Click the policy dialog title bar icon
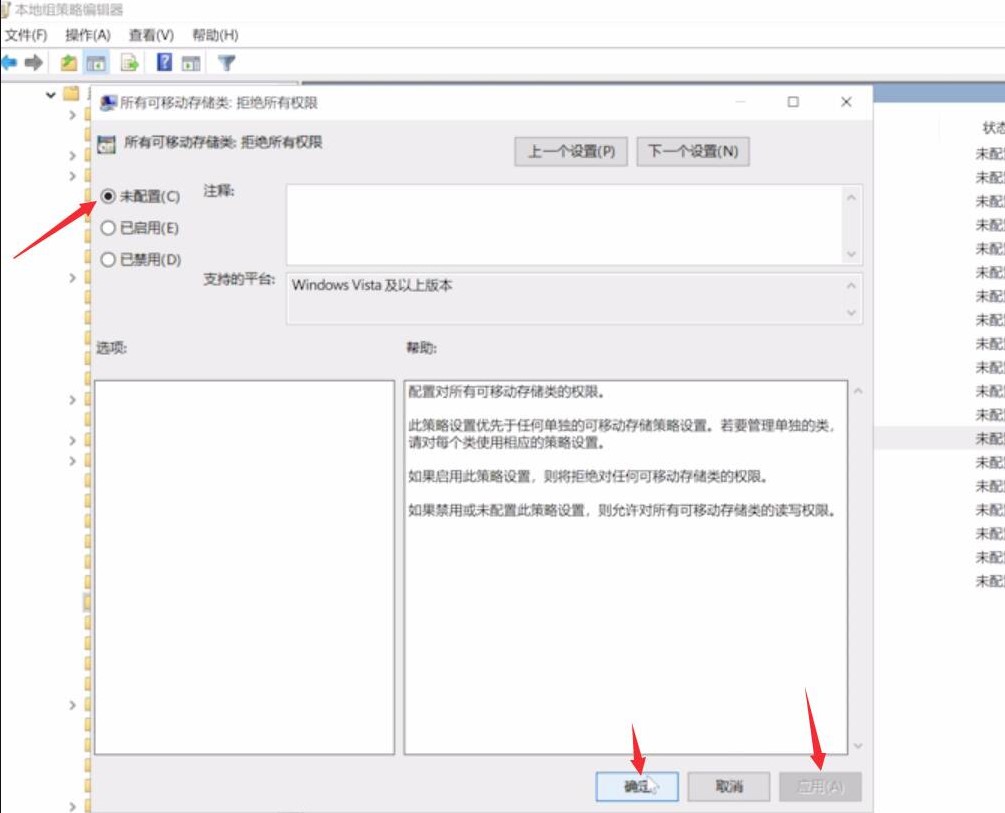 (108, 103)
